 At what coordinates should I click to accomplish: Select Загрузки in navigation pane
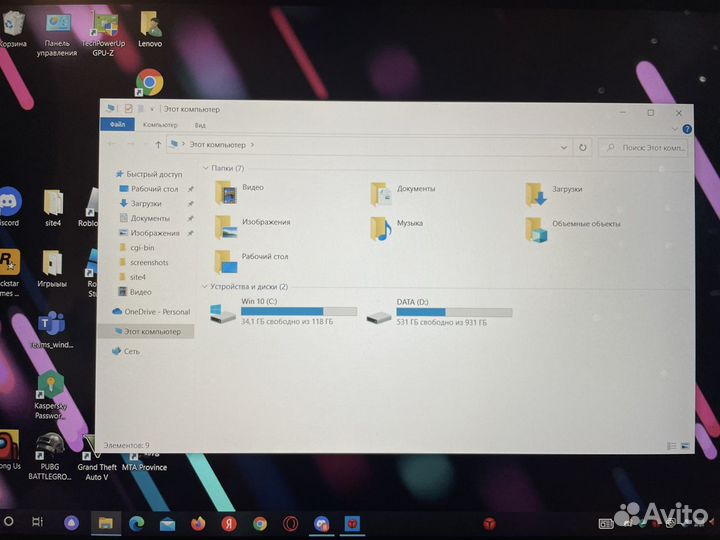pyautogui.click(x=141, y=204)
